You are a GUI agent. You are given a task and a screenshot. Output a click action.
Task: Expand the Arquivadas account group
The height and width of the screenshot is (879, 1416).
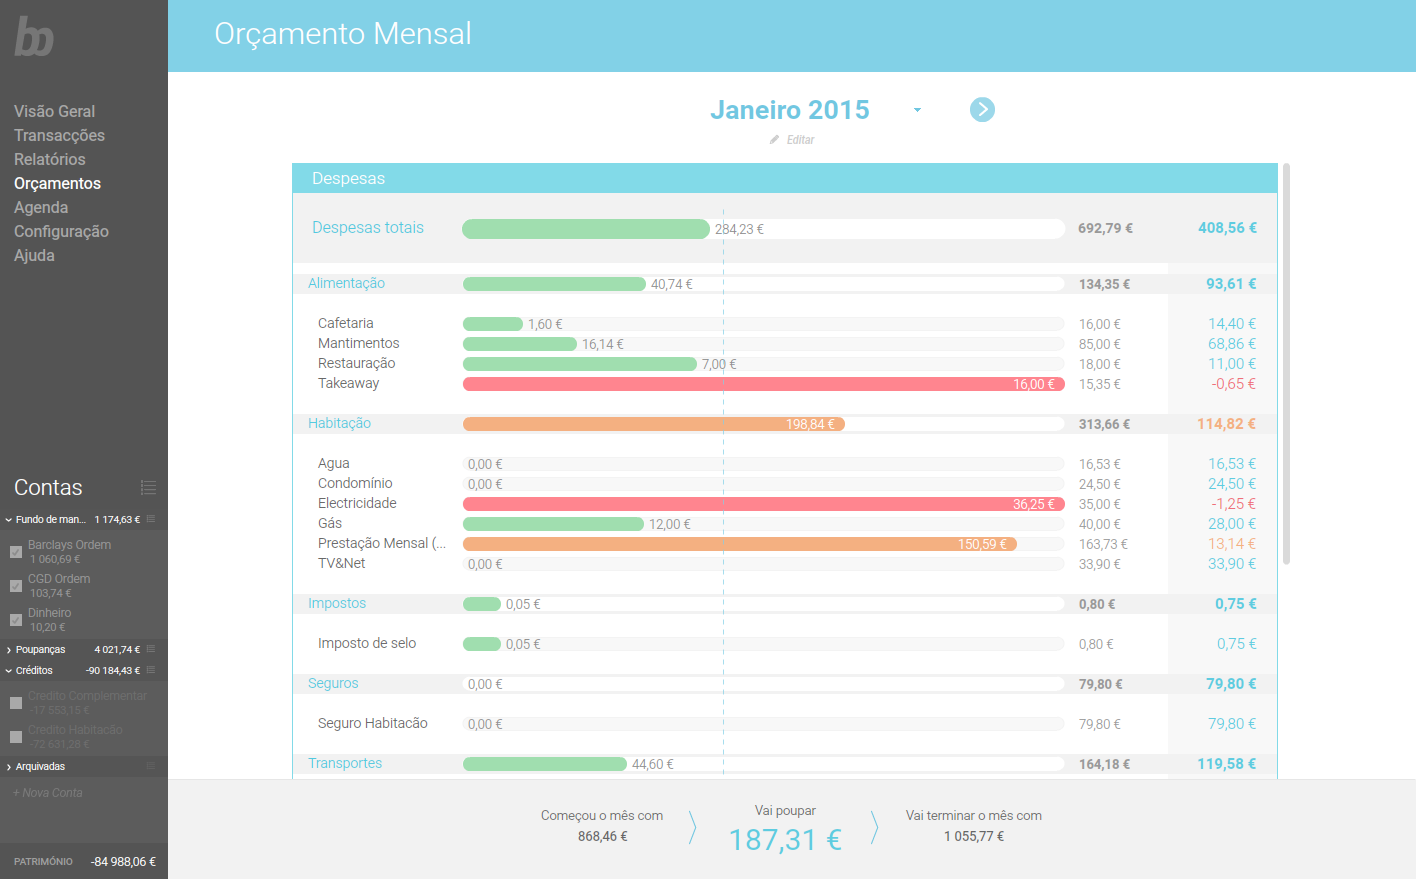[9, 767]
